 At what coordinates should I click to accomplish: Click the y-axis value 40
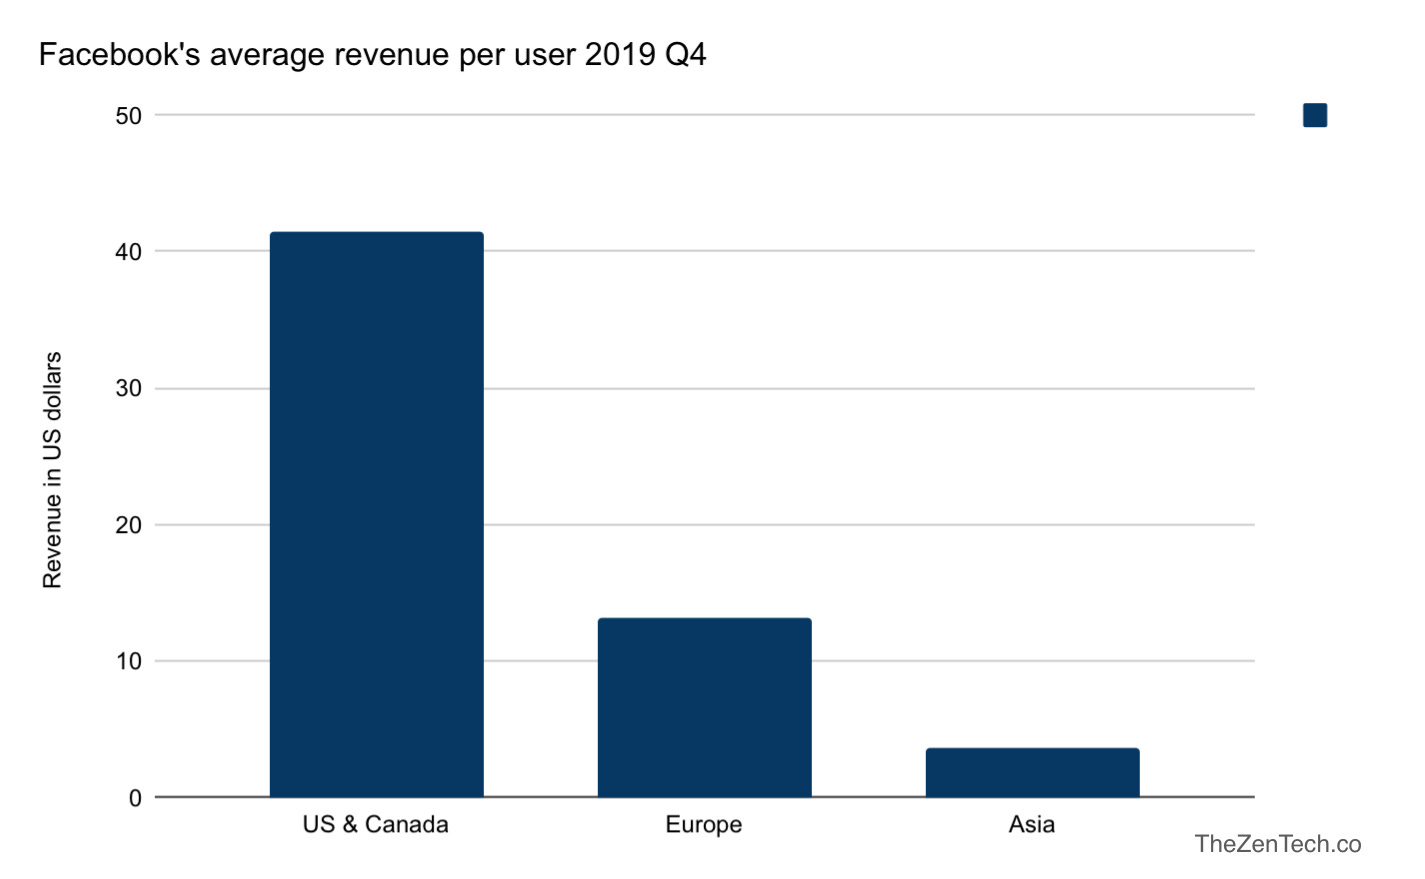coord(129,252)
